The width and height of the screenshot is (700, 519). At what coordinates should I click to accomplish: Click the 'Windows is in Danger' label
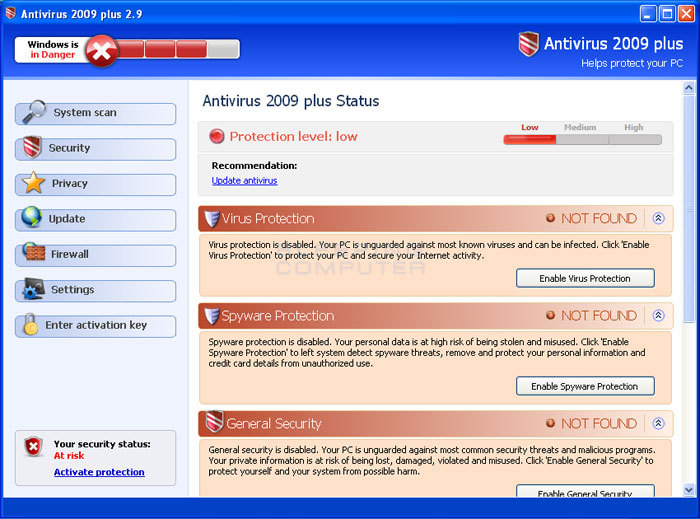(53, 50)
